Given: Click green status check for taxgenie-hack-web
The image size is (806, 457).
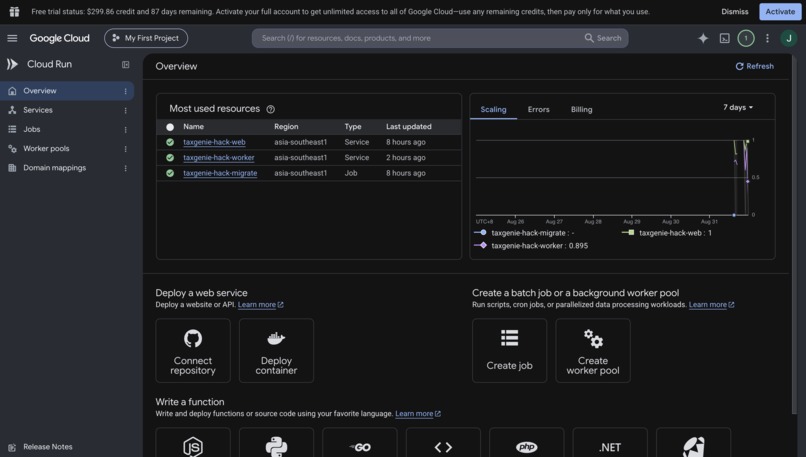Looking at the screenshot, I should pyautogui.click(x=170, y=142).
